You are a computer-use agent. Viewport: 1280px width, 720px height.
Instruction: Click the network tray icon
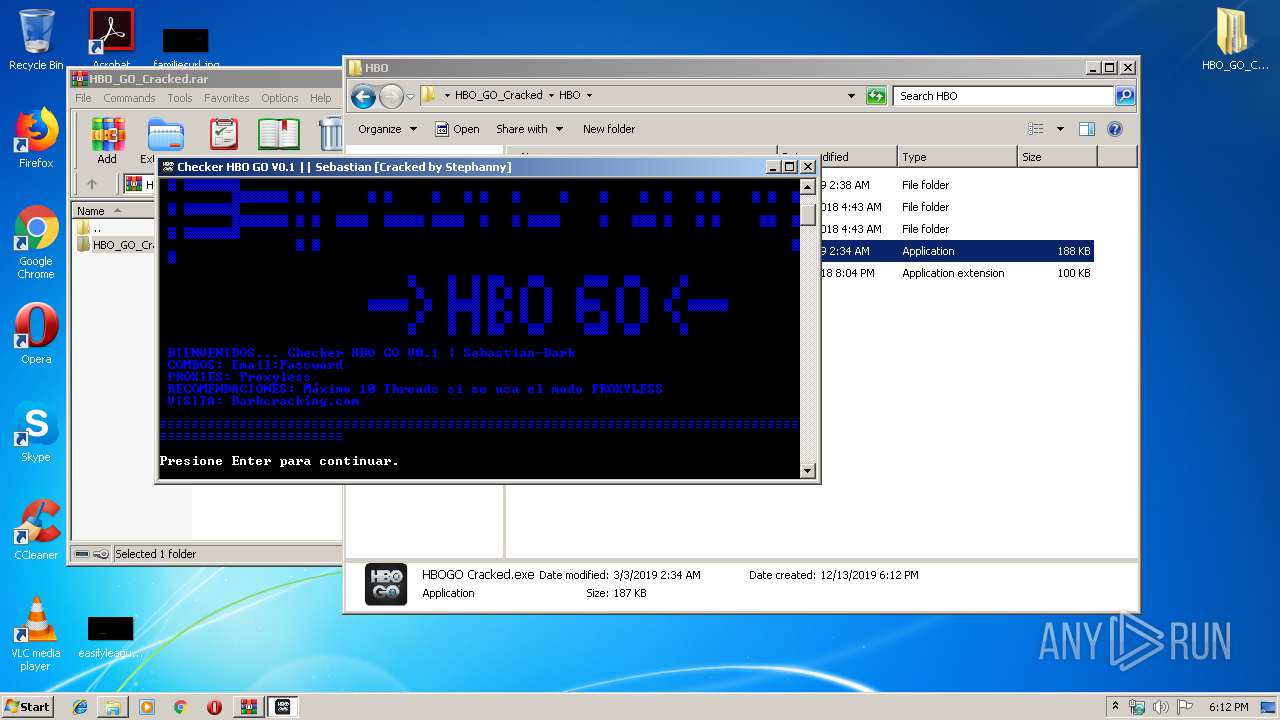pos(1138,707)
